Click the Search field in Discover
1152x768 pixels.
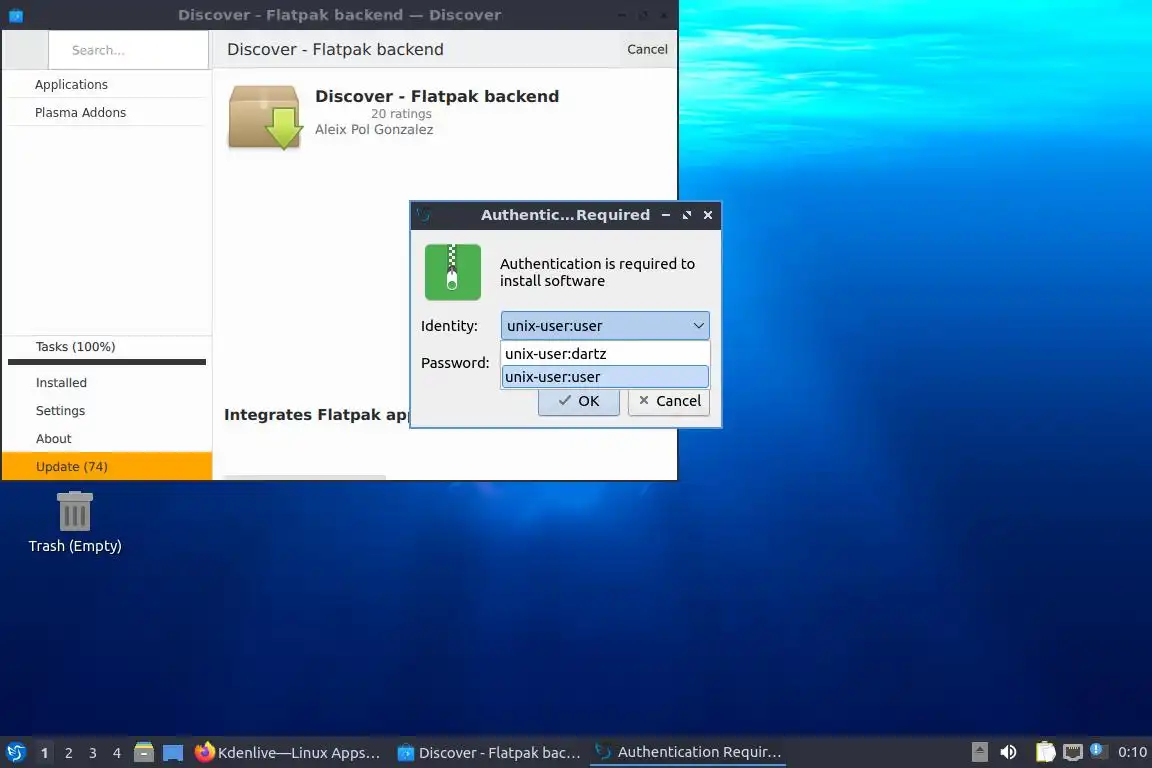pyautogui.click(x=129, y=50)
